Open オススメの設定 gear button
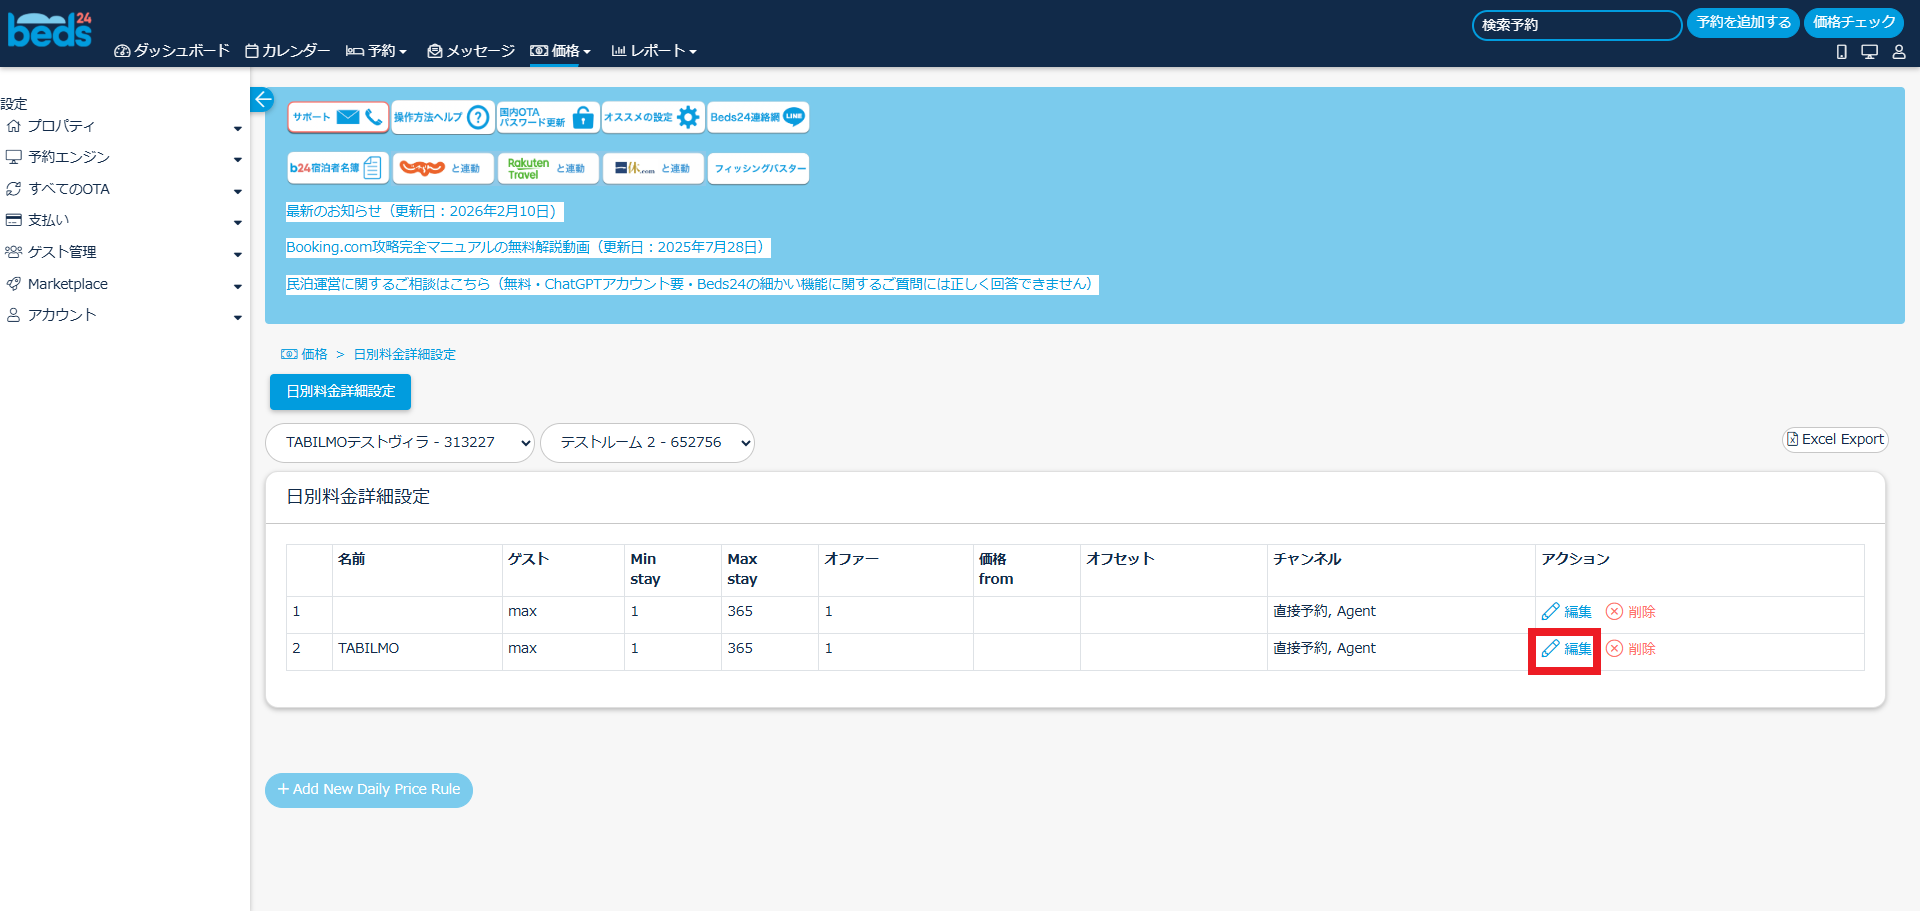This screenshot has height=911, width=1920. (653, 117)
